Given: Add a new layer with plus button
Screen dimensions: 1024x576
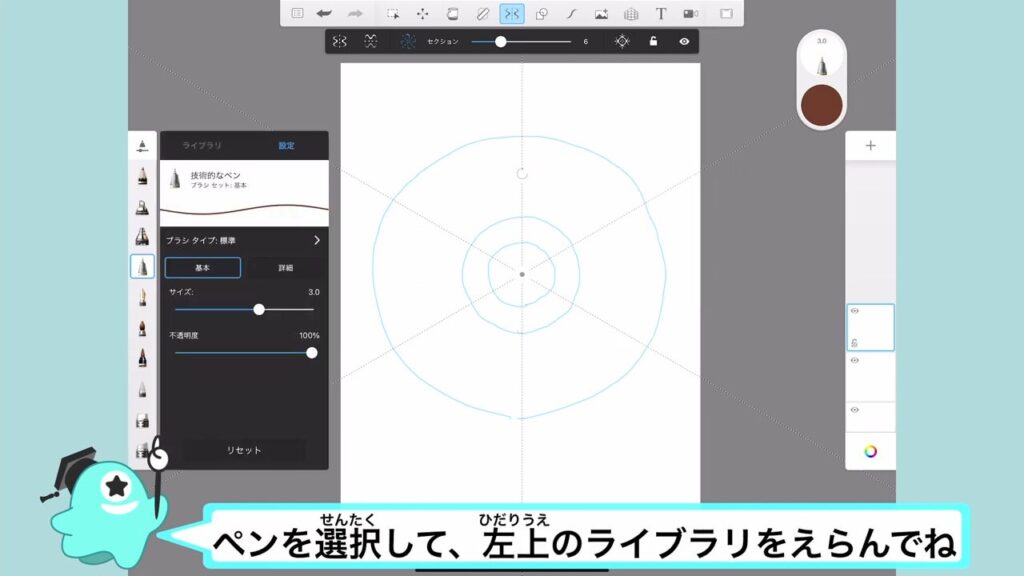Looking at the screenshot, I should (x=870, y=146).
